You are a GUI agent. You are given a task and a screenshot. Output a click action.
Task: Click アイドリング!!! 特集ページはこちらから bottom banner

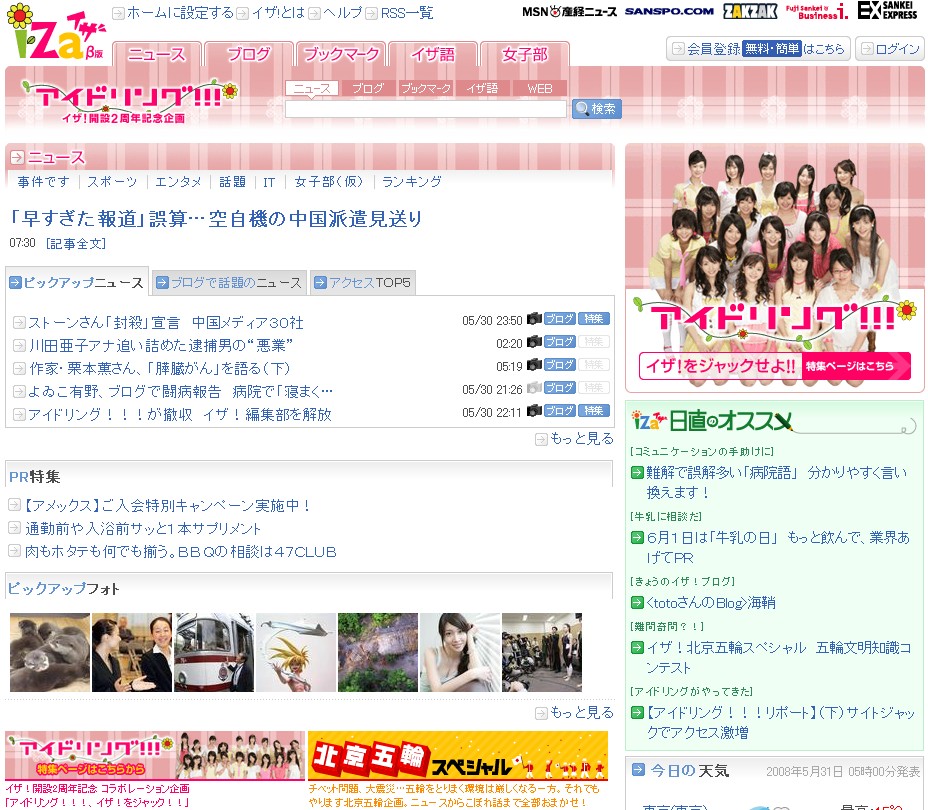tap(155, 756)
